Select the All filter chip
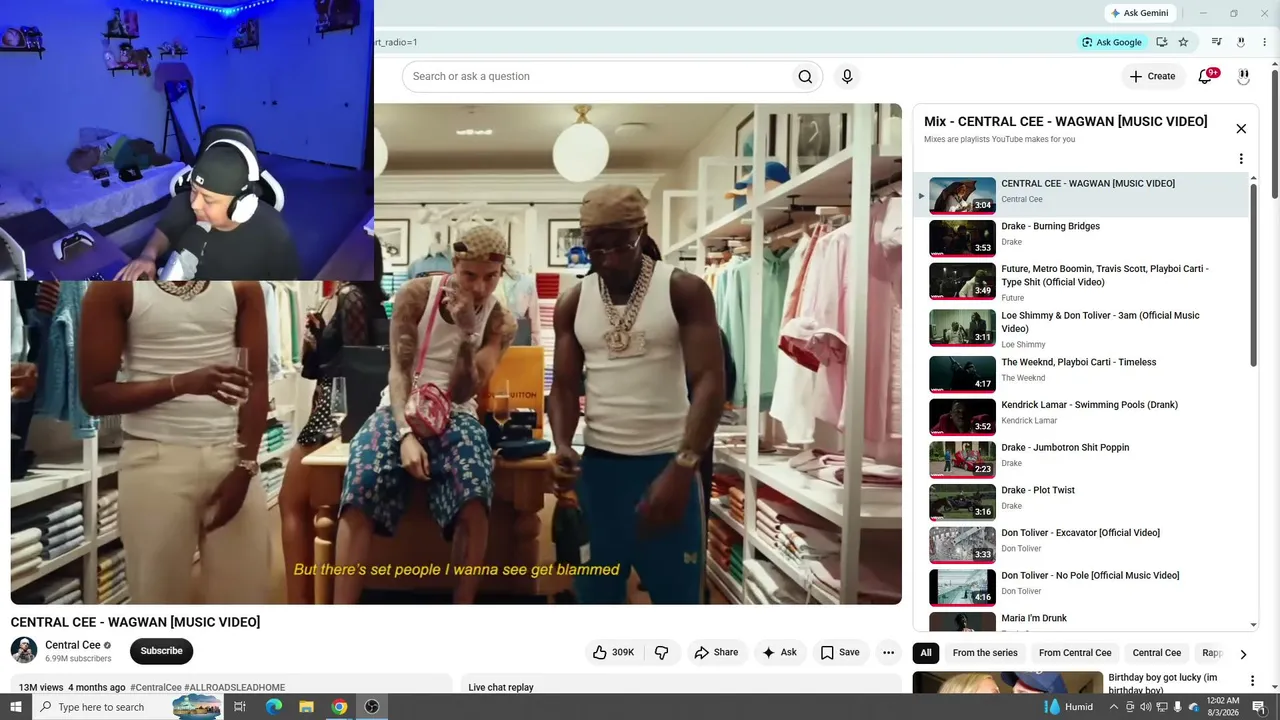1280x720 pixels. 926,653
